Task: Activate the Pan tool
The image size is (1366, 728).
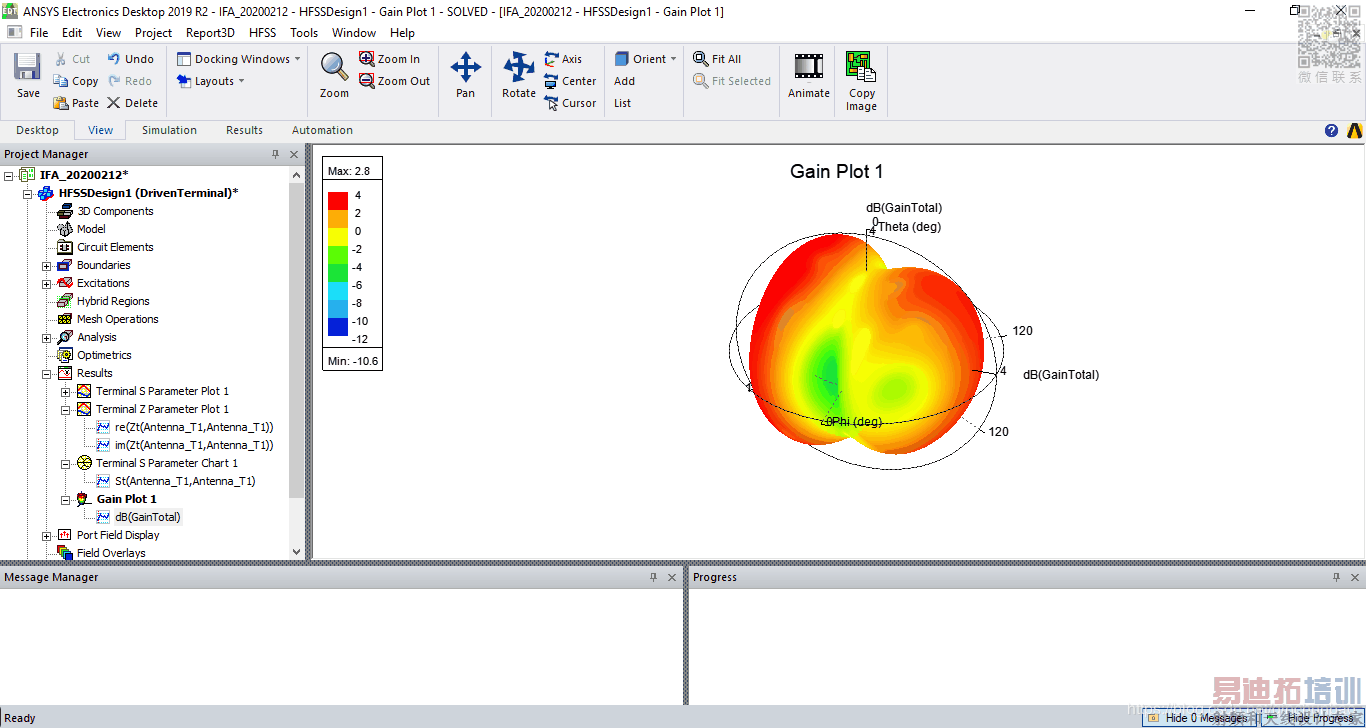Action: coord(465,75)
